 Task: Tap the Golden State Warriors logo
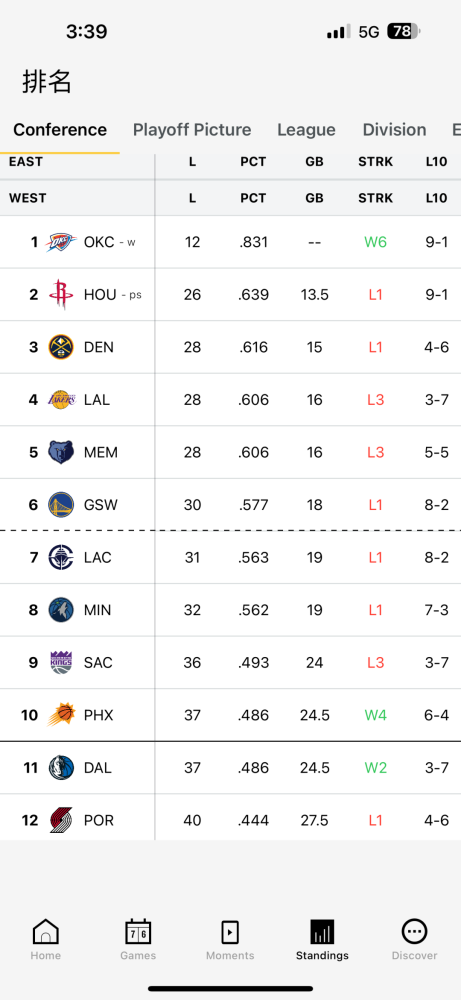pos(61,505)
